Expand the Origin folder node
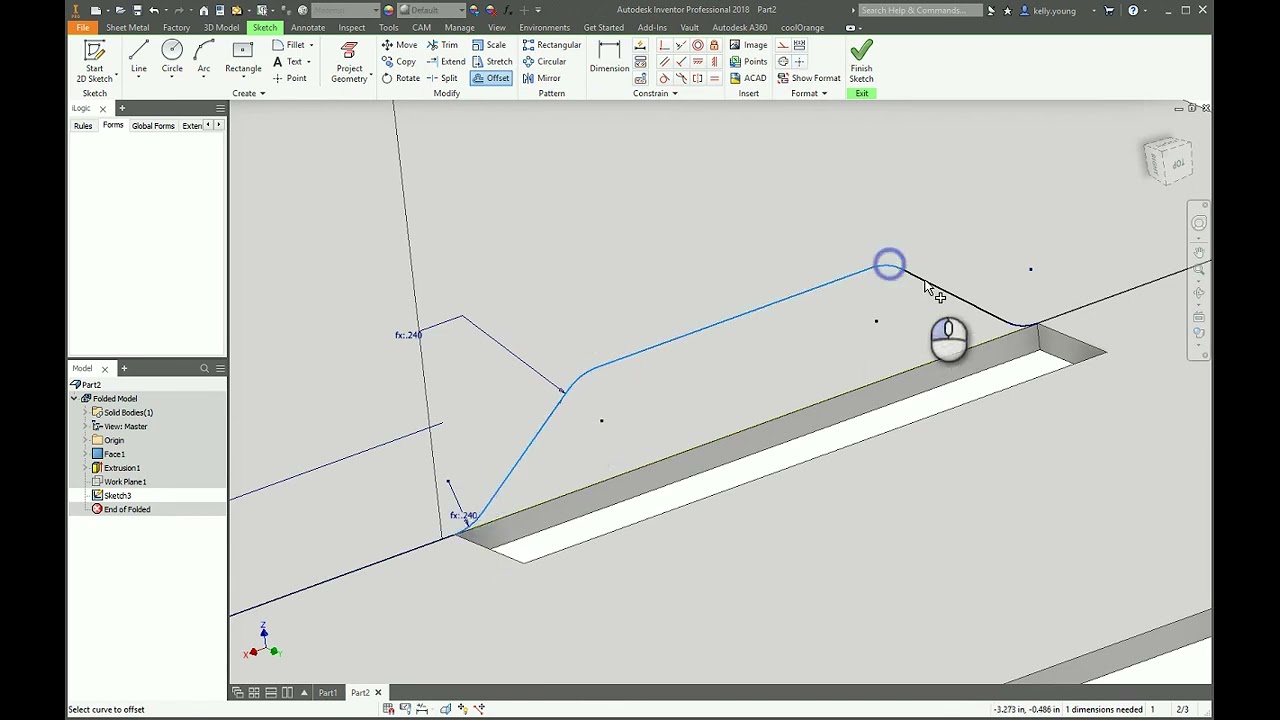1280x720 pixels. tap(86, 440)
